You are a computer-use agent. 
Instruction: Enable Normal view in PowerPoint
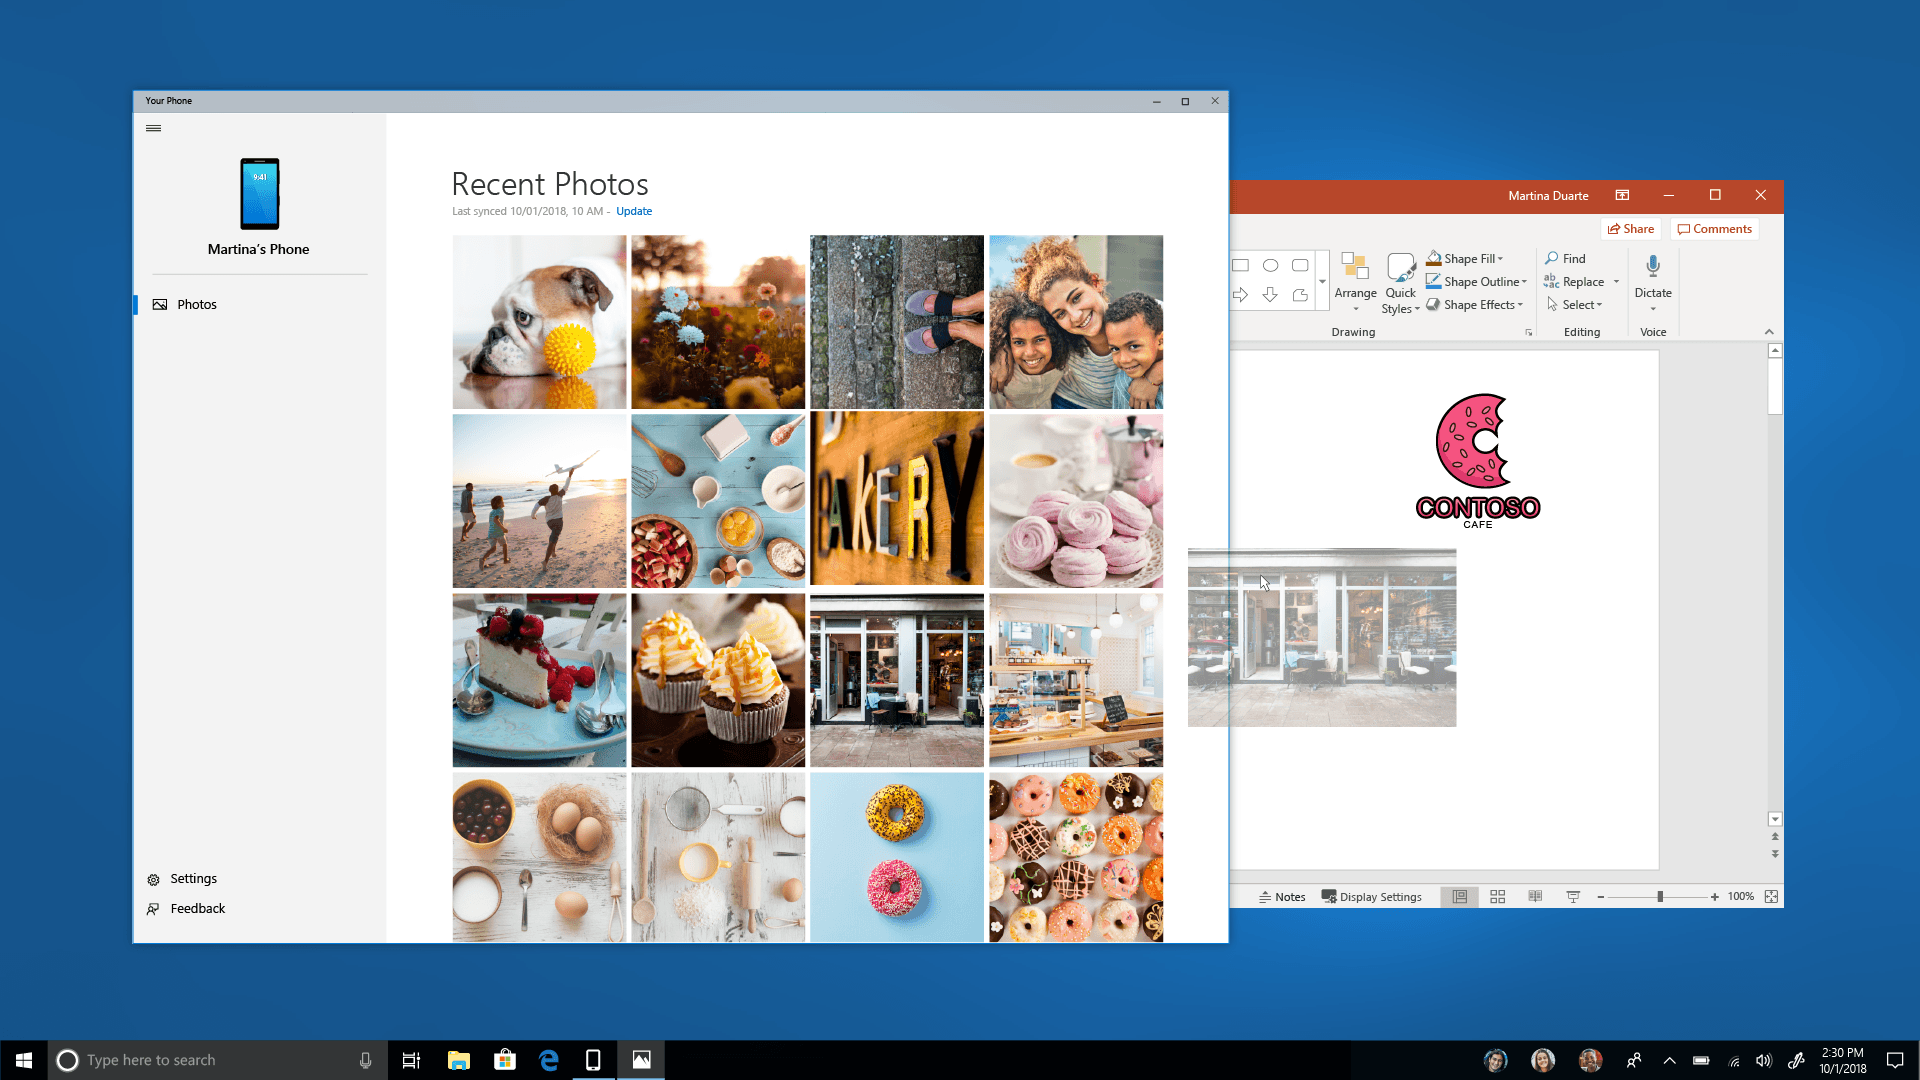point(1458,897)
